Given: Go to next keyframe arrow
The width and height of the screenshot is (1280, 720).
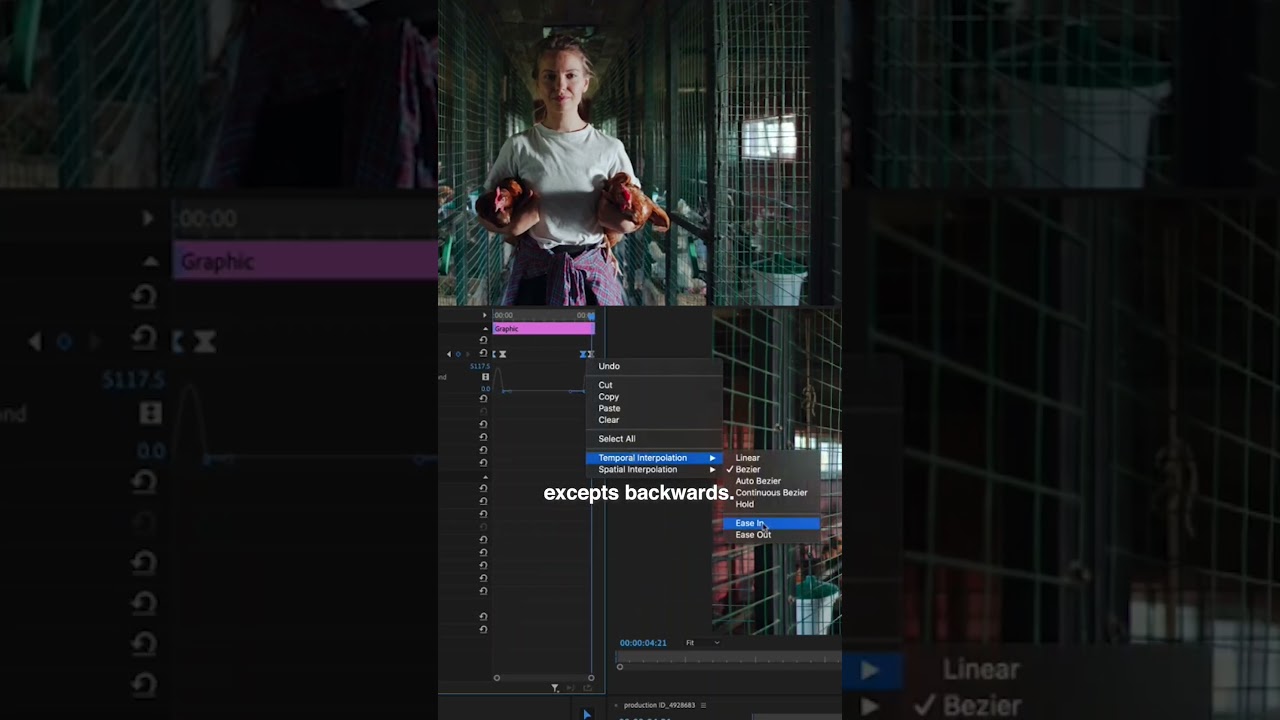Looking at the screenshot, I should [468, 354].
